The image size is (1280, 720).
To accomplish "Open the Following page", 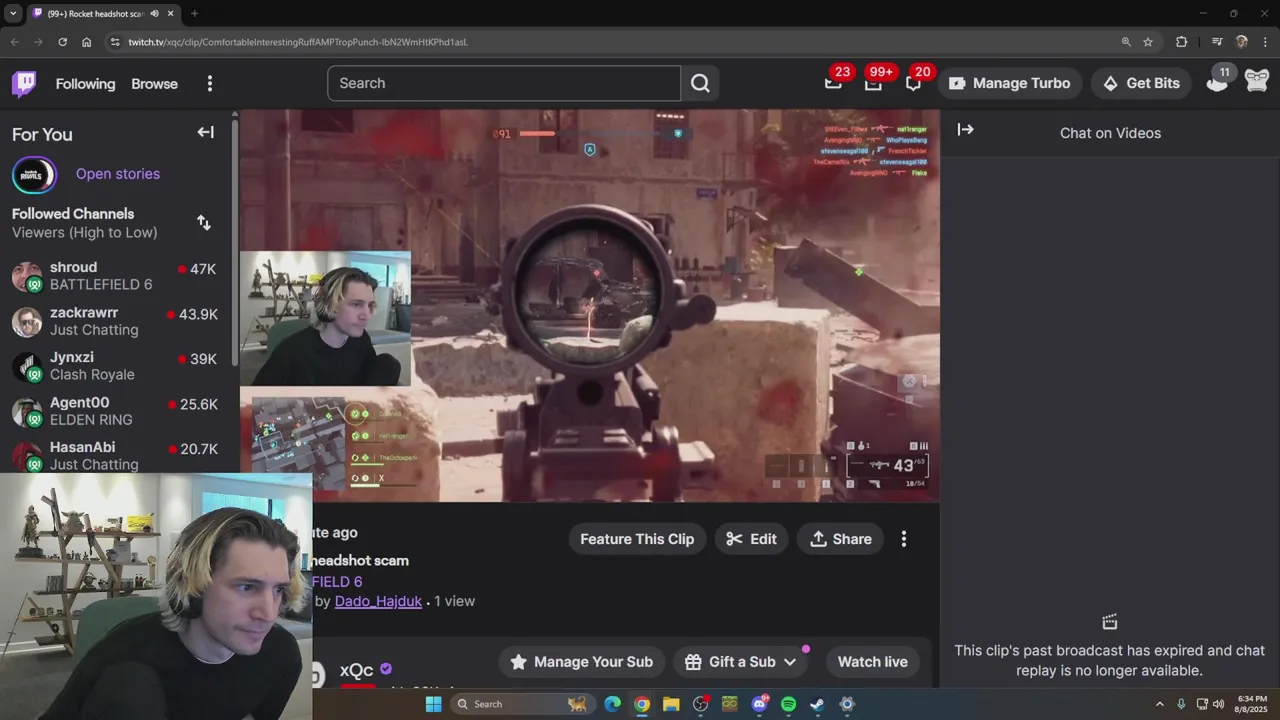I will [85, 84].
